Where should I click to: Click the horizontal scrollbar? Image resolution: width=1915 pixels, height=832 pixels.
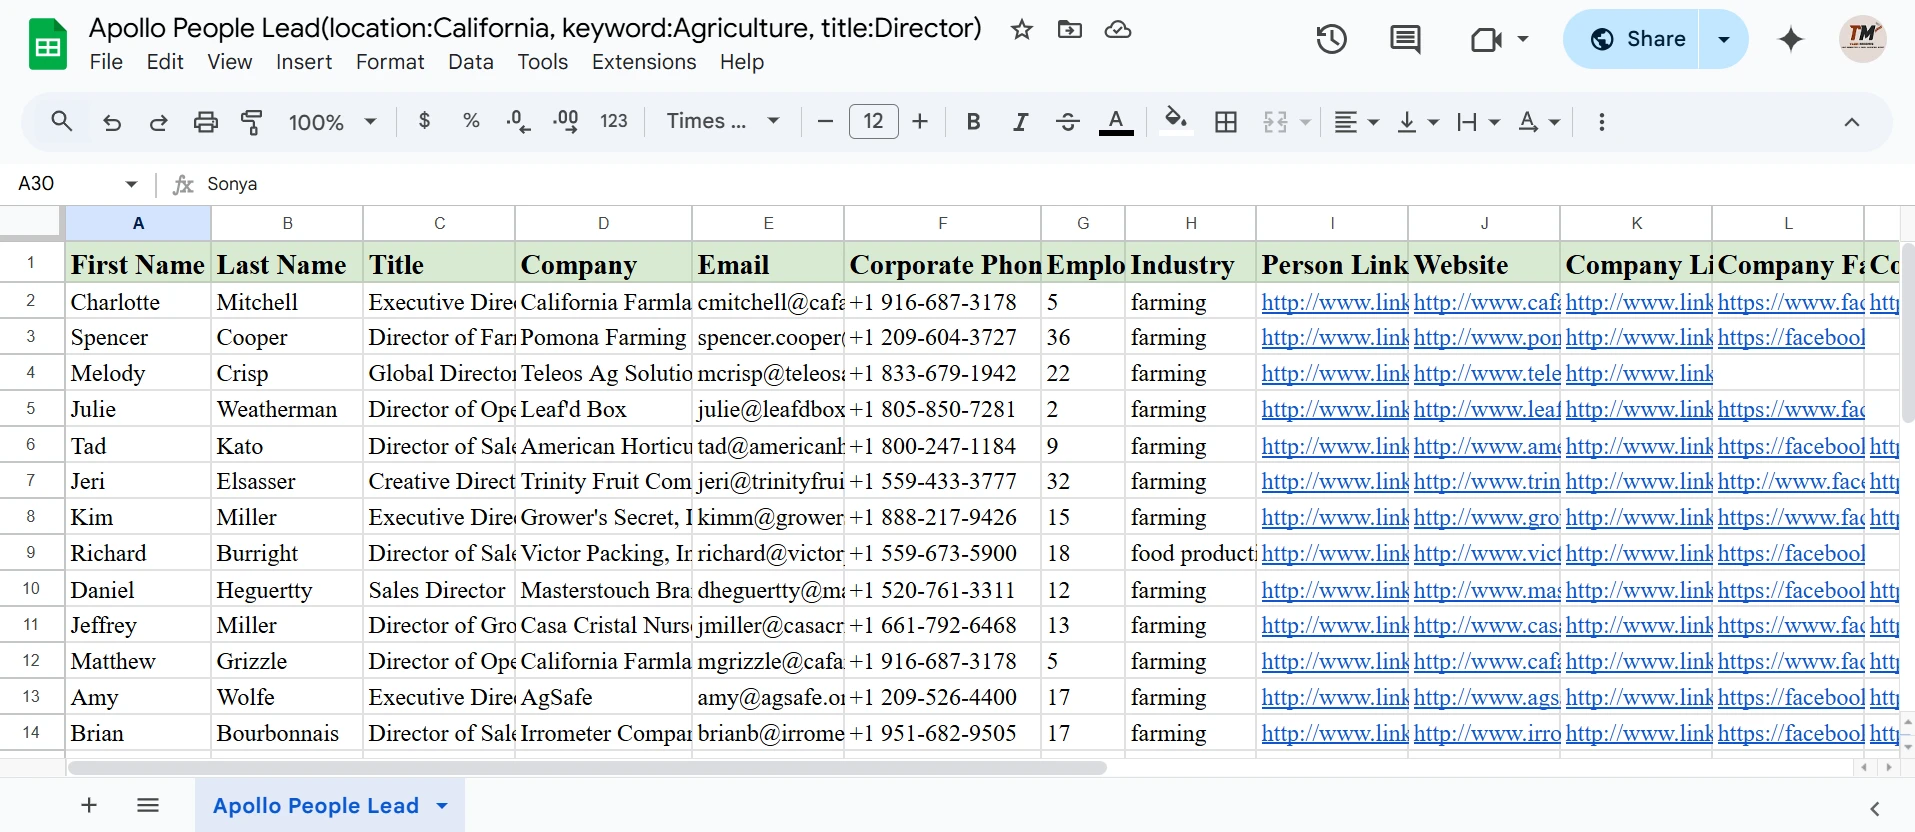pos(587,768)
